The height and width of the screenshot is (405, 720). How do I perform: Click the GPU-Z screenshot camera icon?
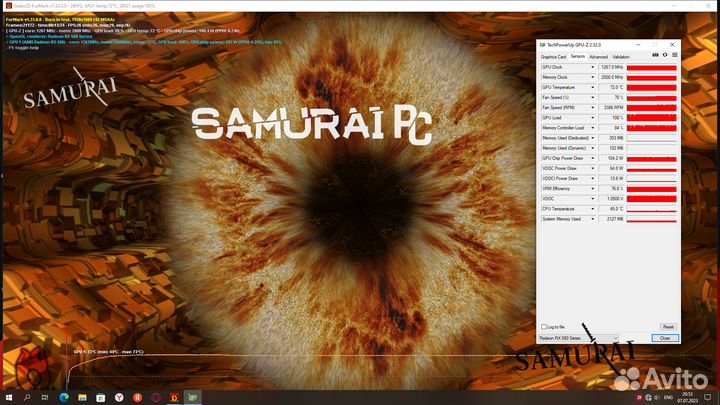pos(655,57)
